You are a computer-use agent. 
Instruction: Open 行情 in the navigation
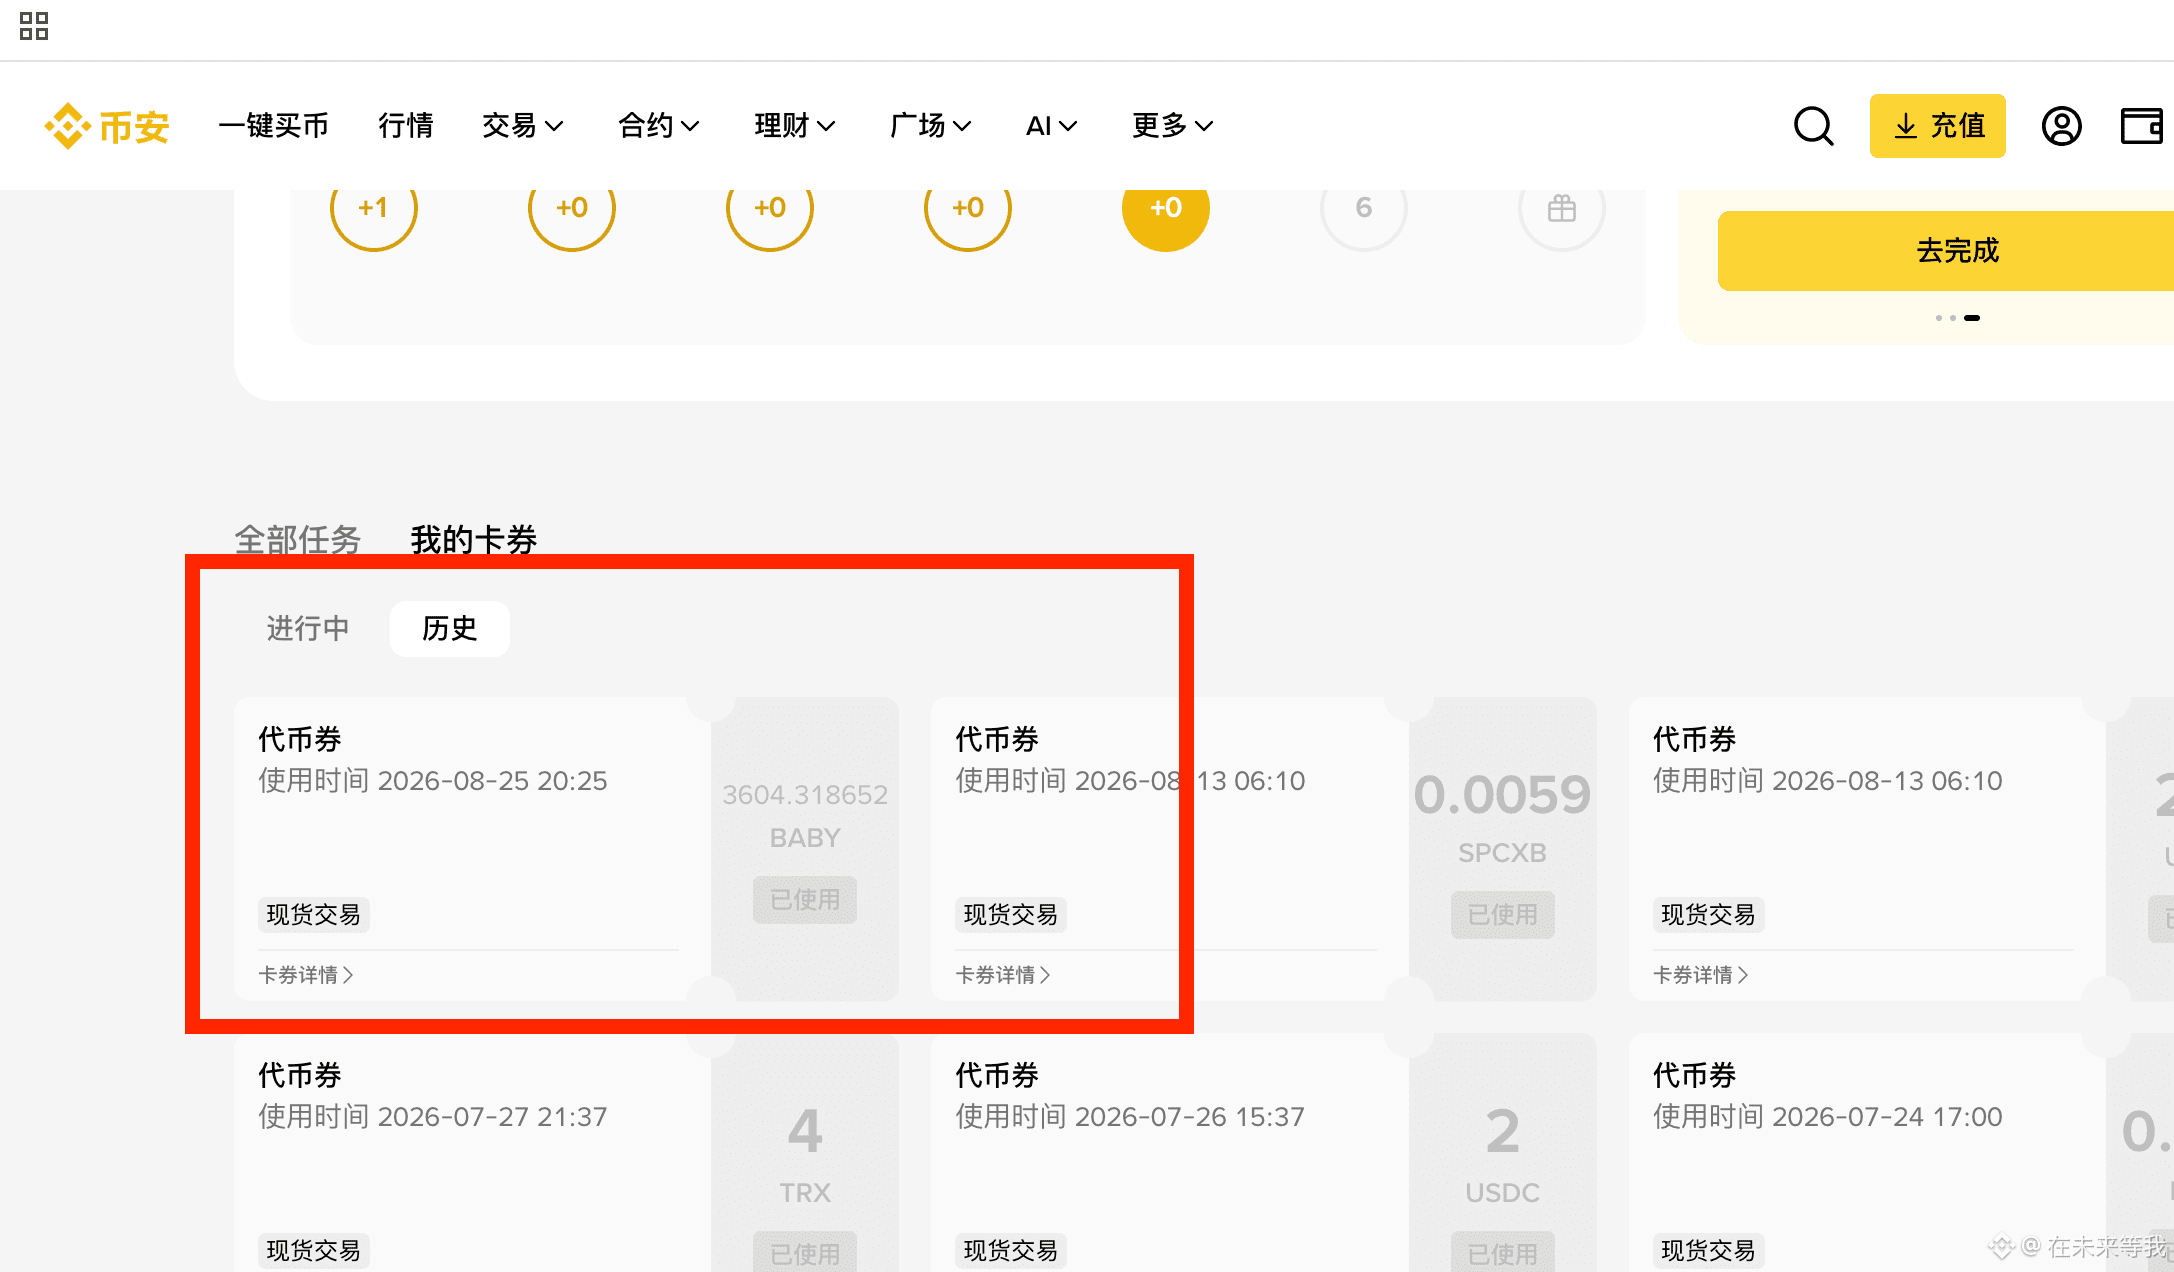(406, 126)
